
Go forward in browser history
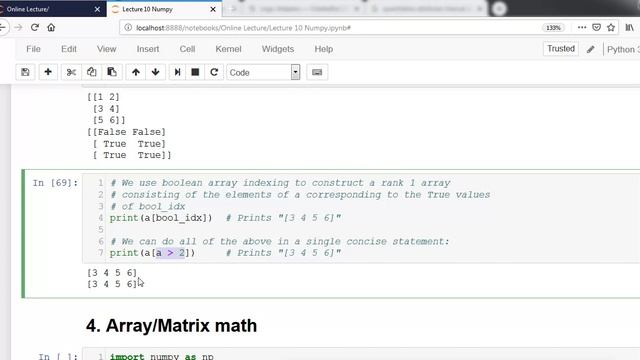pos(18,27)
